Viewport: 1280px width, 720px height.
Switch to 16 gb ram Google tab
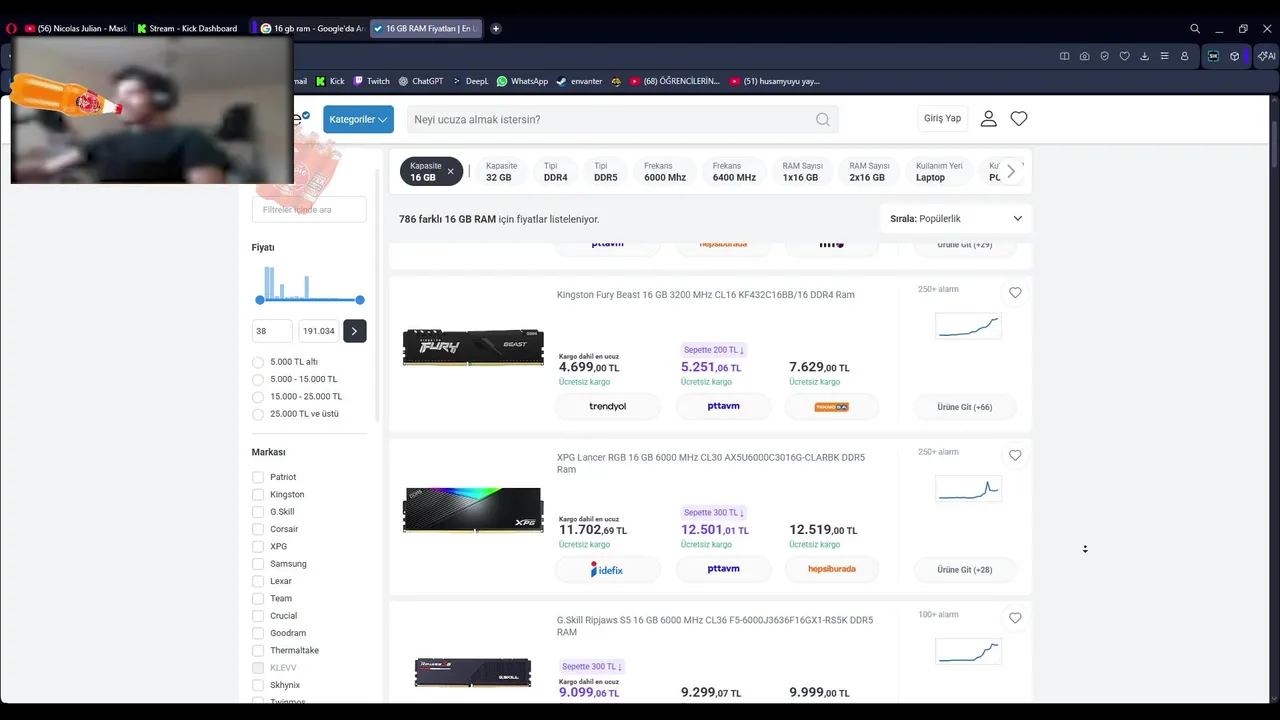click(312, 28)
